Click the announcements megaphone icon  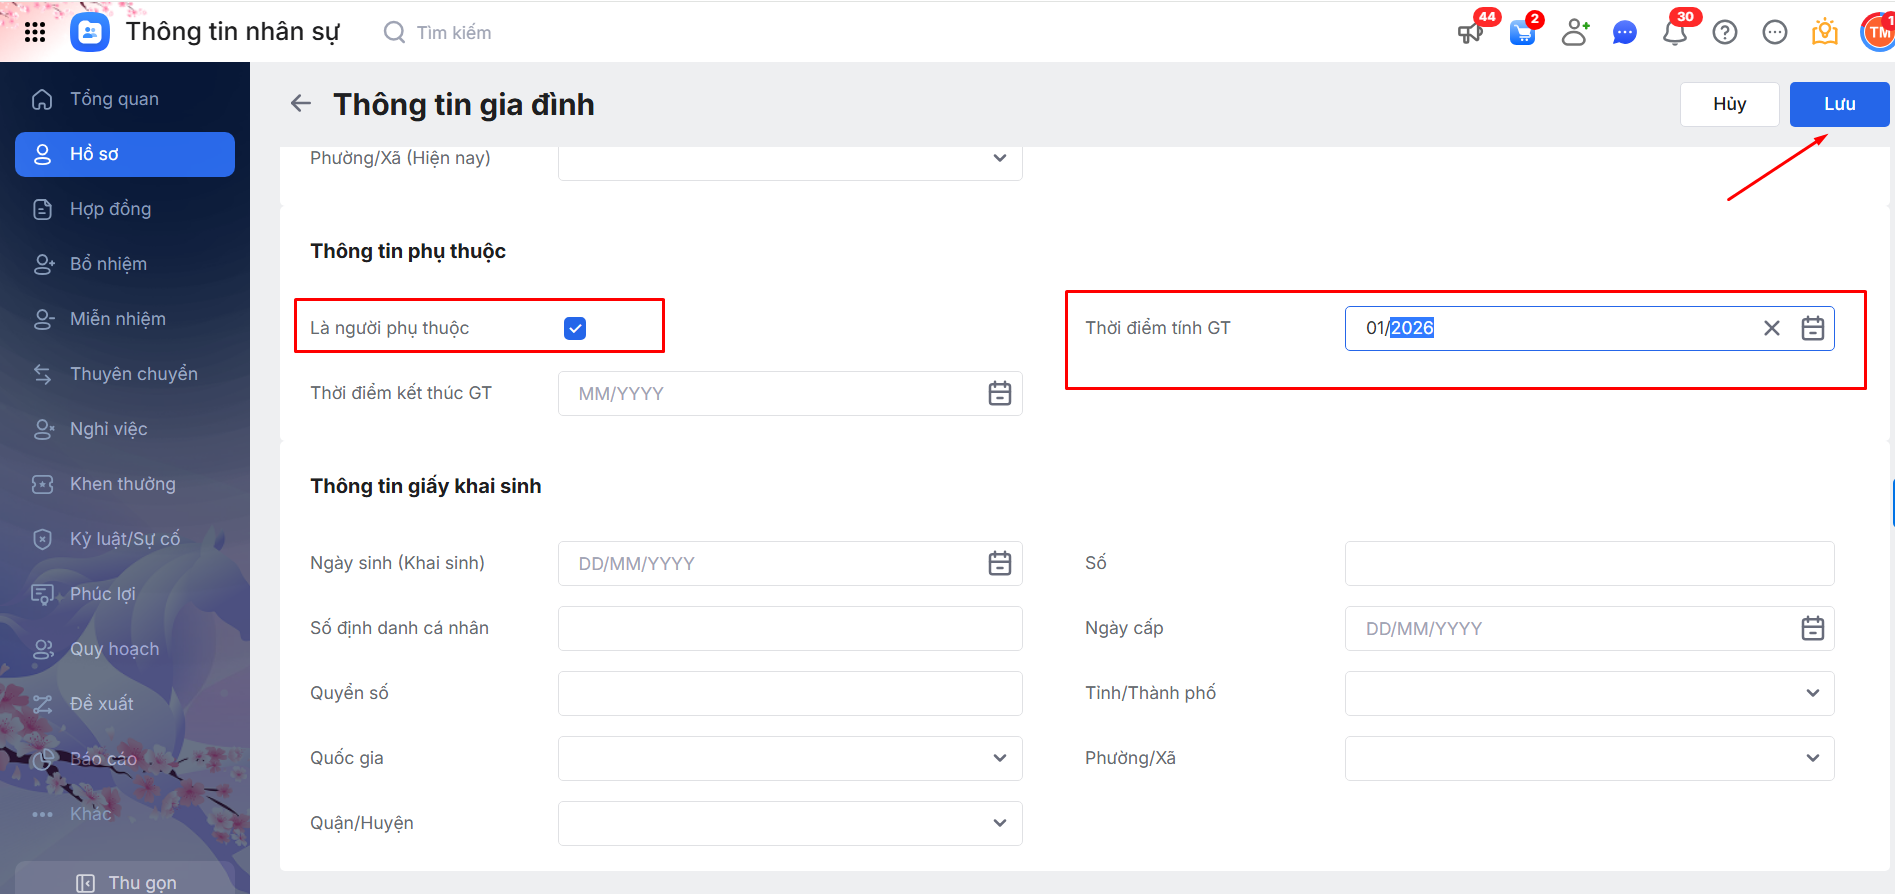click(1470, 33)
